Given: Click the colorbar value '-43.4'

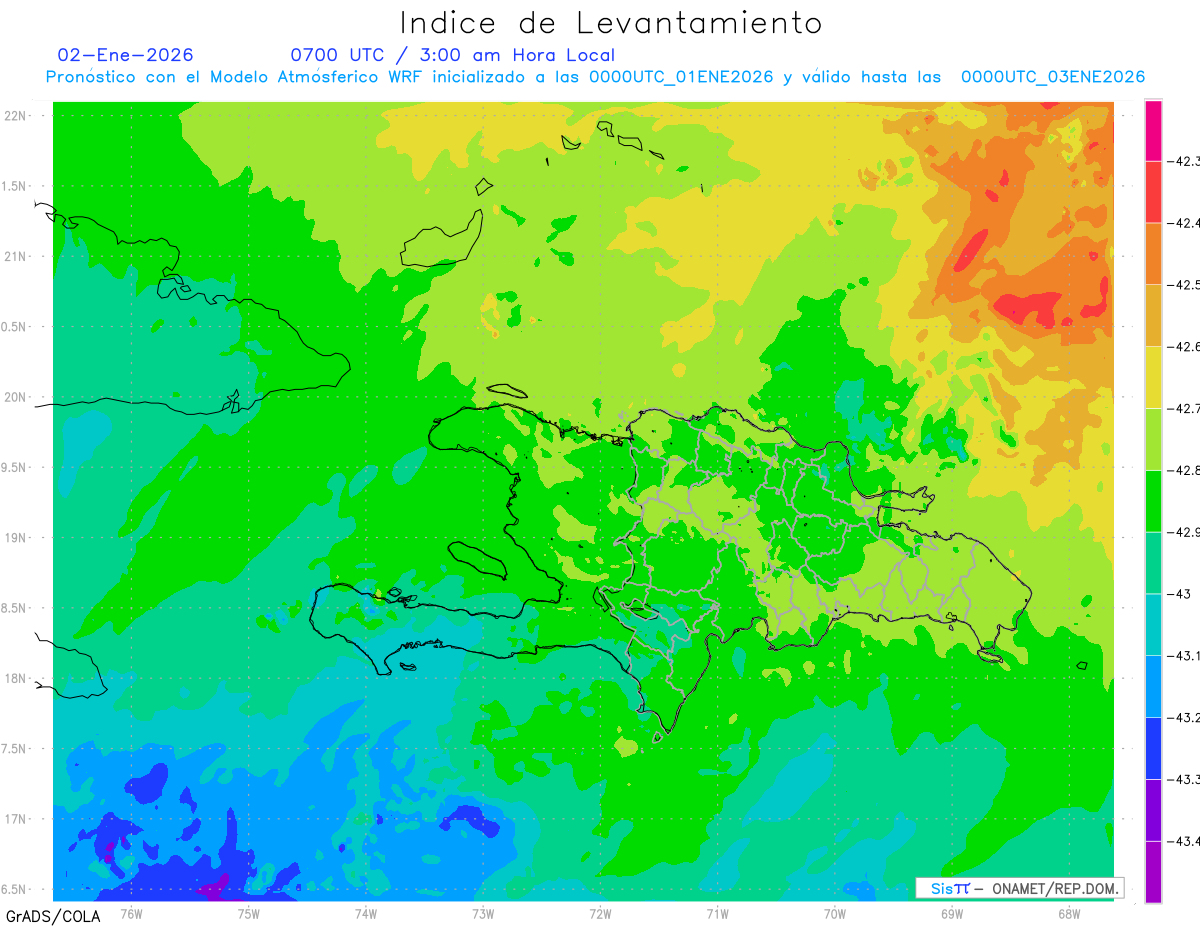Looking at the screenshot, I should [1185, 841].
